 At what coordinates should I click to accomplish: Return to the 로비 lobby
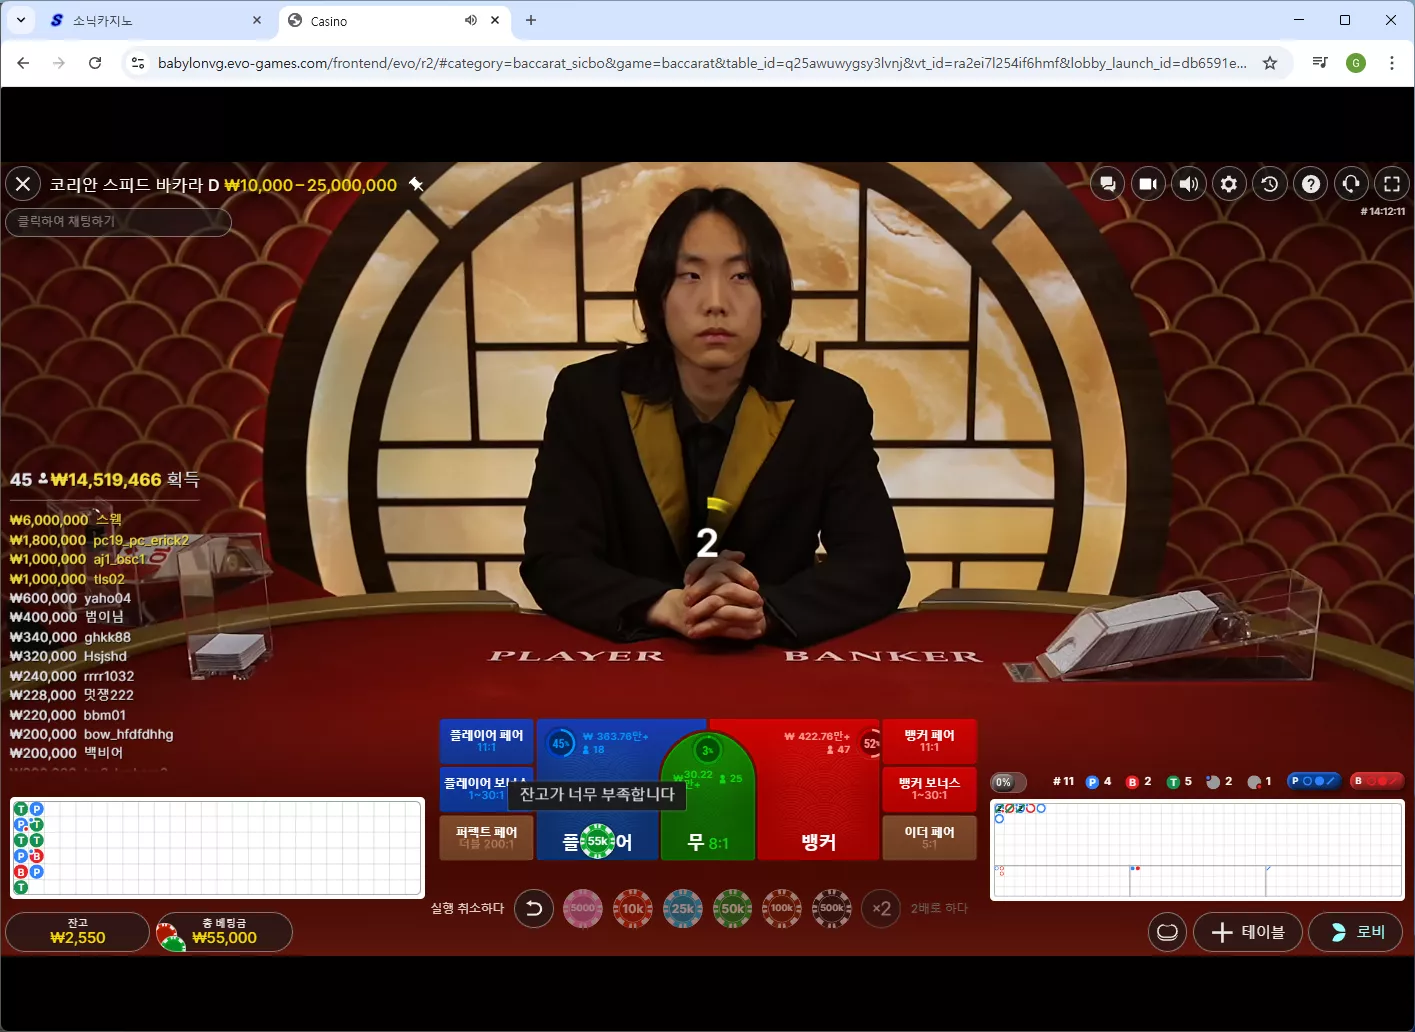1356,933
